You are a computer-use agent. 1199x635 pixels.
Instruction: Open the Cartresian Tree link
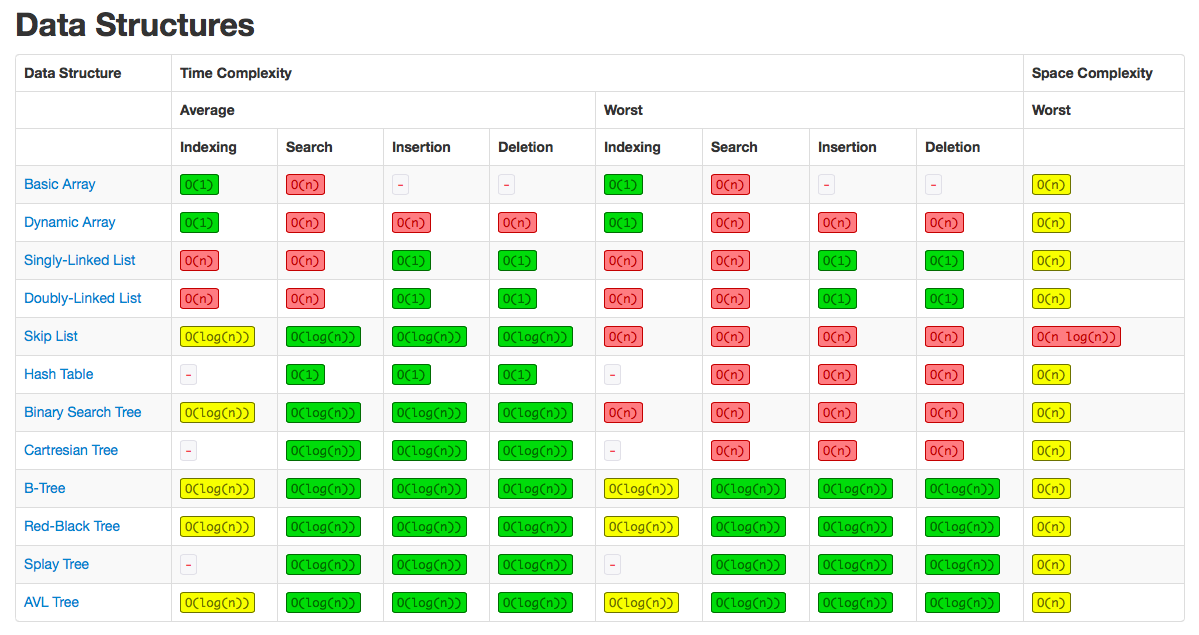(70, 450)
